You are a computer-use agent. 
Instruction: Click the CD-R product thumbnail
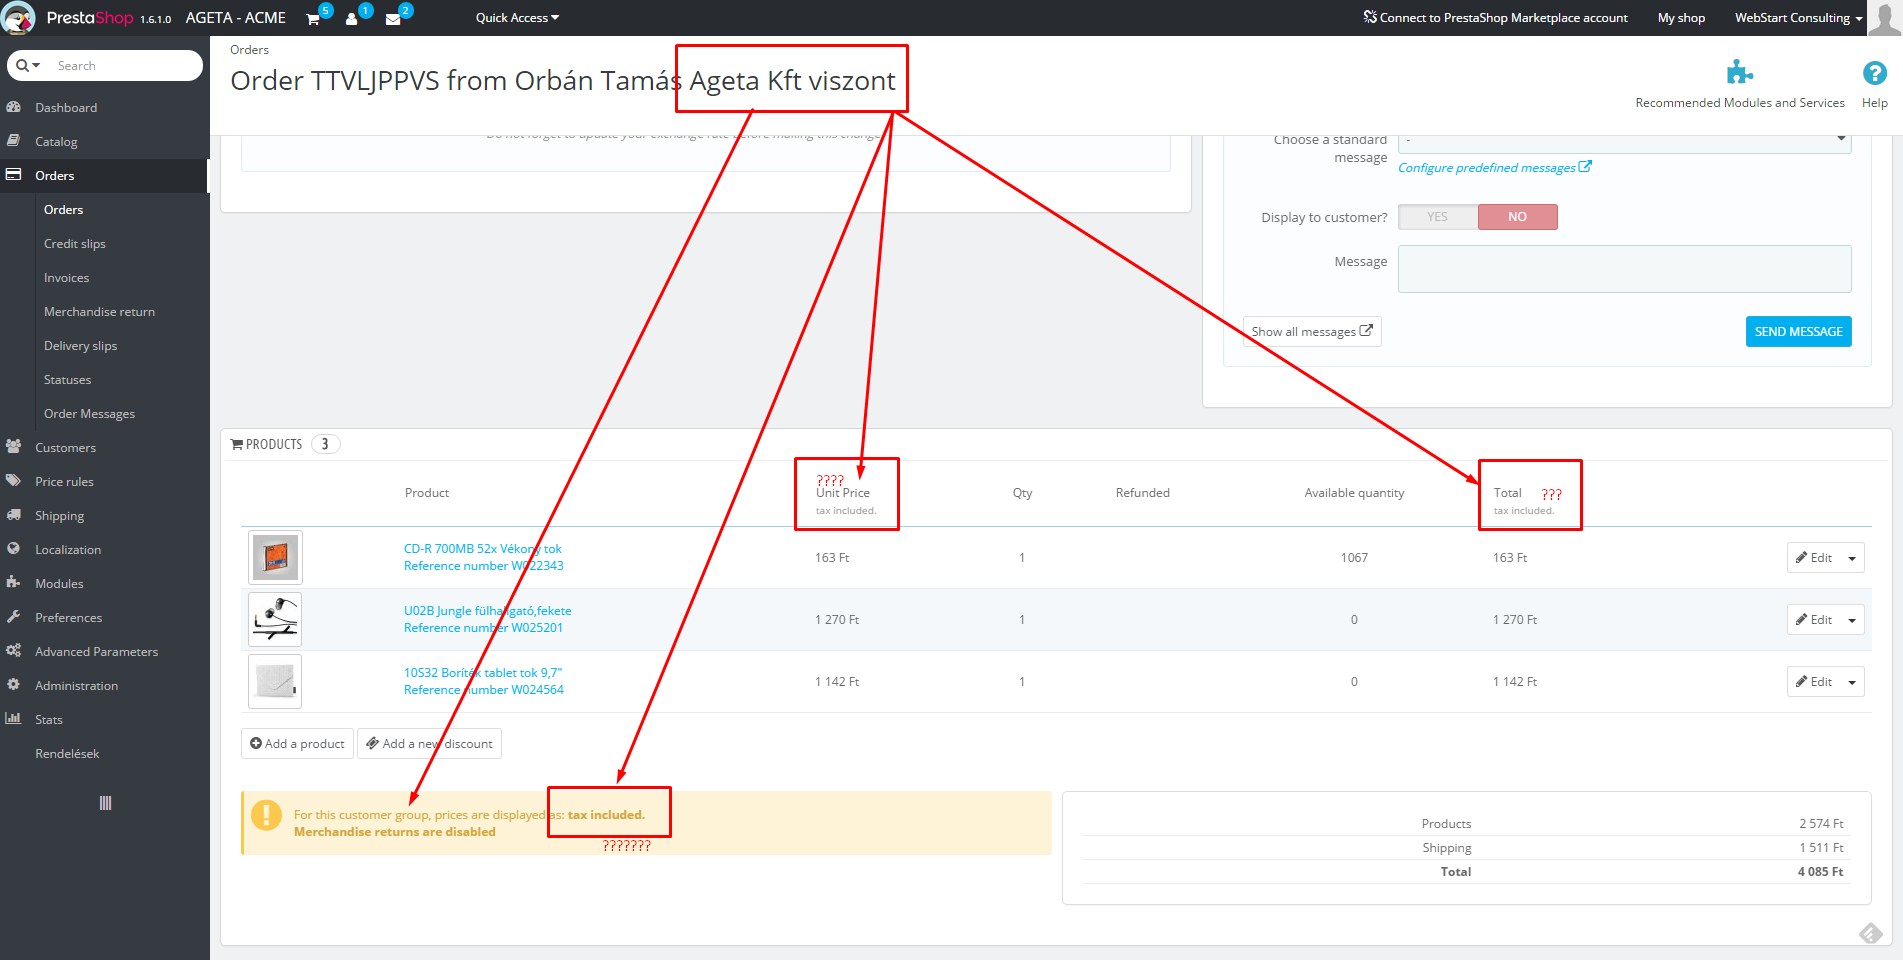point(275,558)
